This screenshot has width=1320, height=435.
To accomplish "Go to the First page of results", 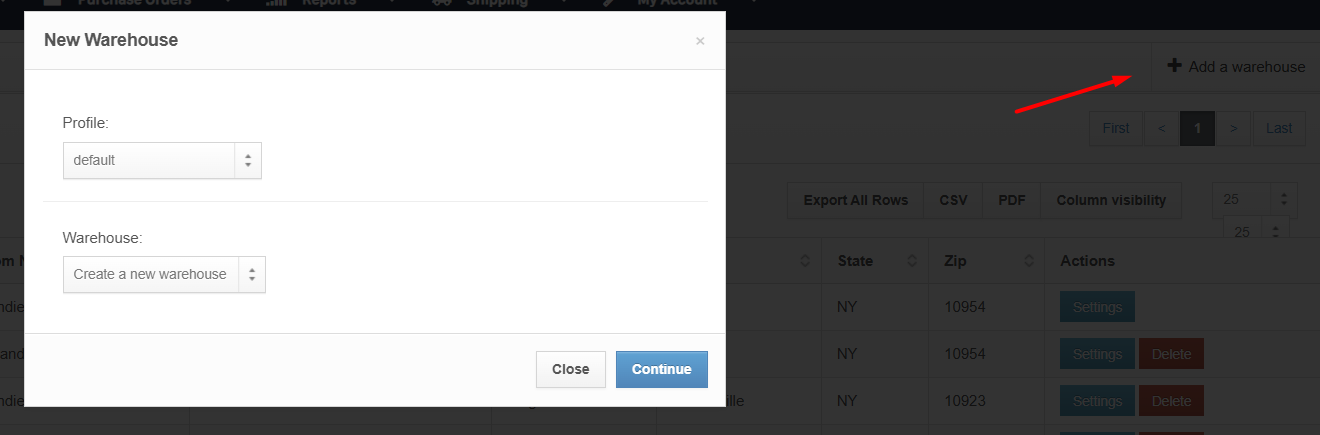I will coord(1116,128).
